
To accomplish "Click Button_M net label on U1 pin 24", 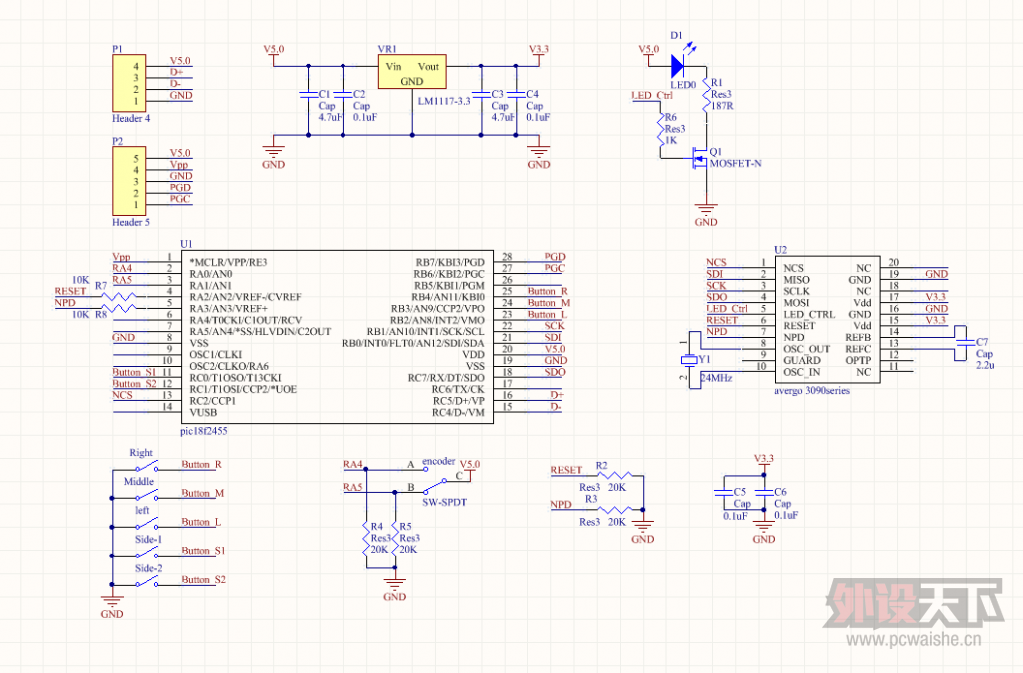I will click(x=549, y=303).
